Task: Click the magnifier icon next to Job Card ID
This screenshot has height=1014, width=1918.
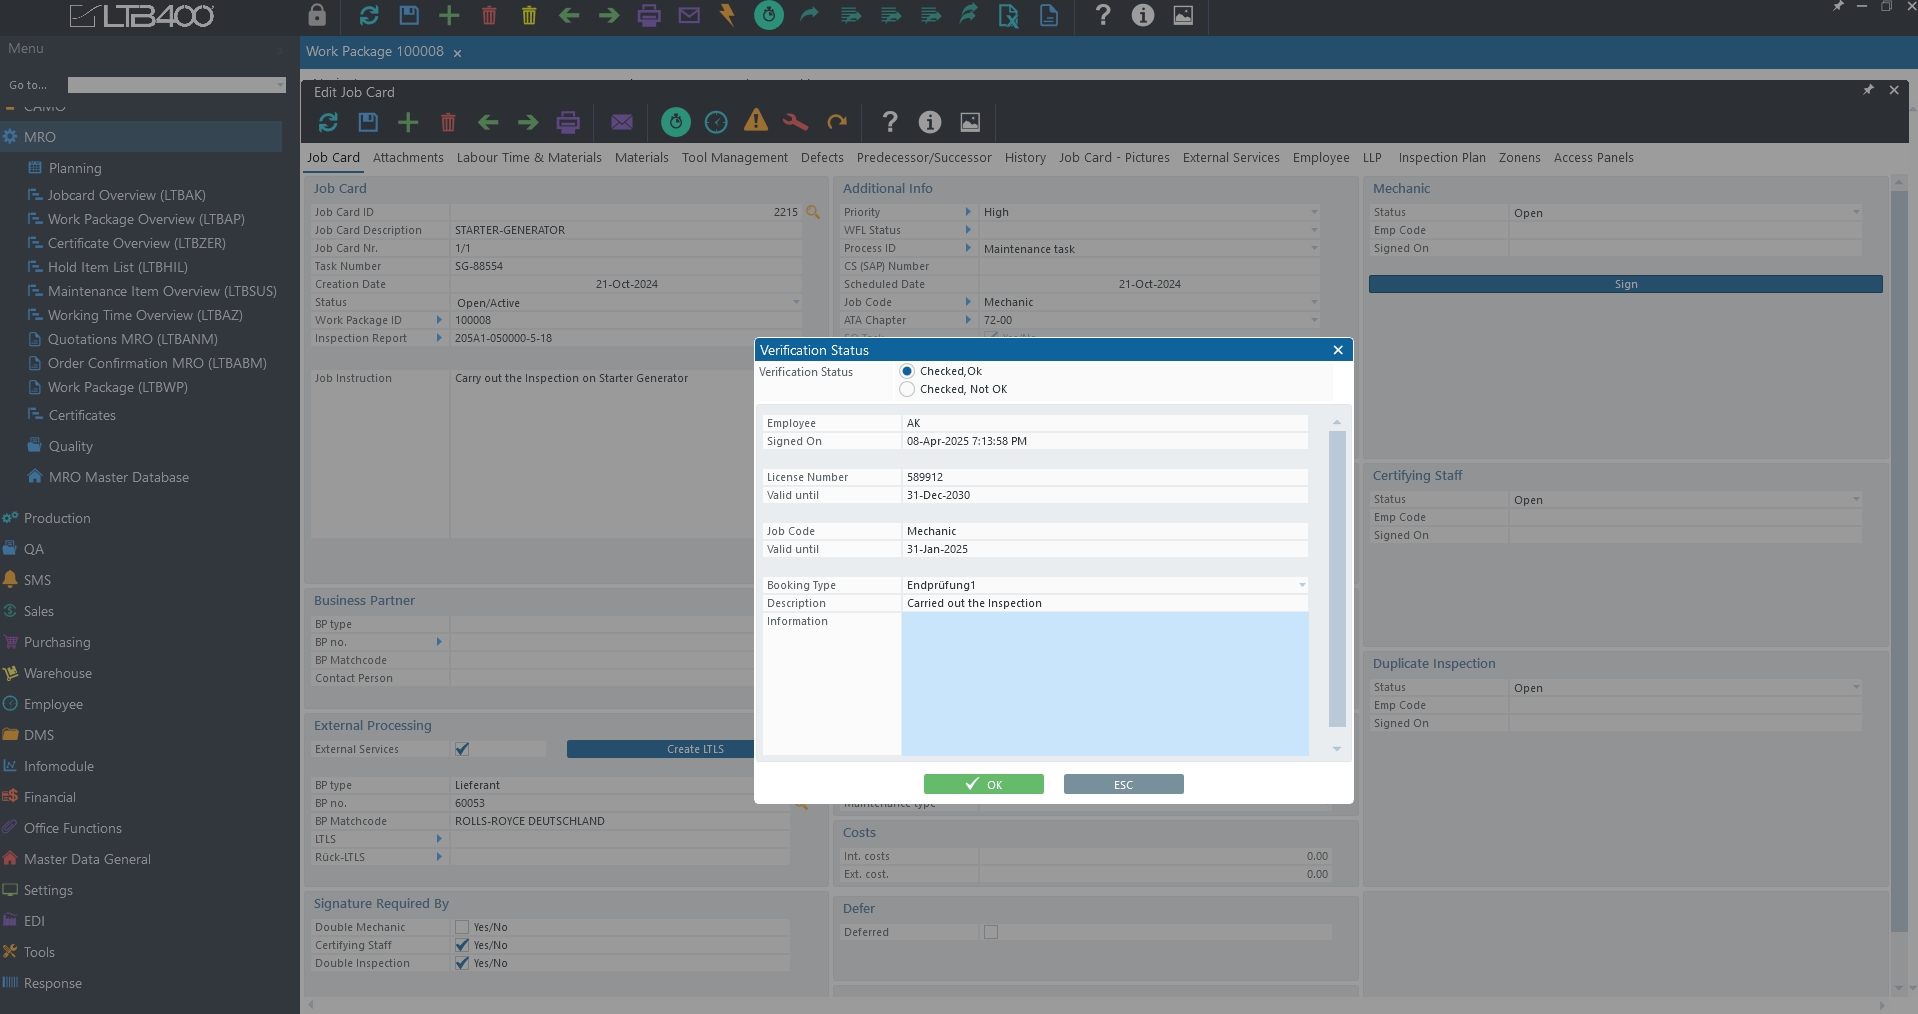Action: click(813, 212)
